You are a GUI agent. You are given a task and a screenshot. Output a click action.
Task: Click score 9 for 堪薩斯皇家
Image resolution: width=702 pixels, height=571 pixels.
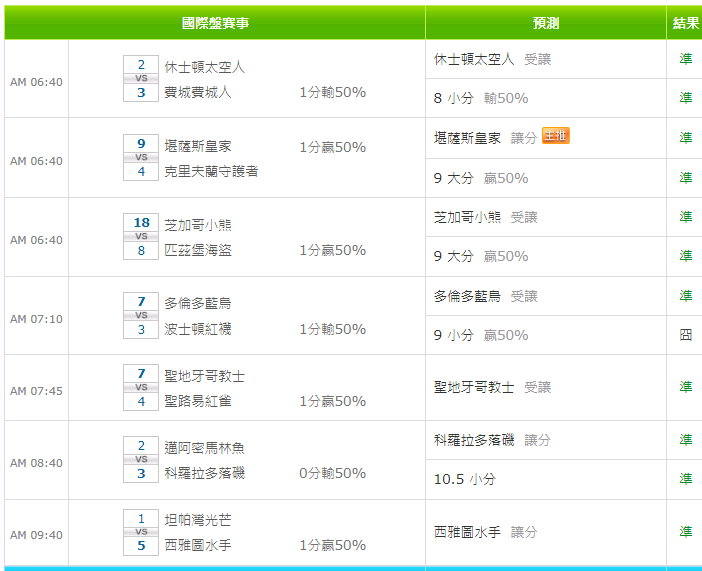(141, 143)
